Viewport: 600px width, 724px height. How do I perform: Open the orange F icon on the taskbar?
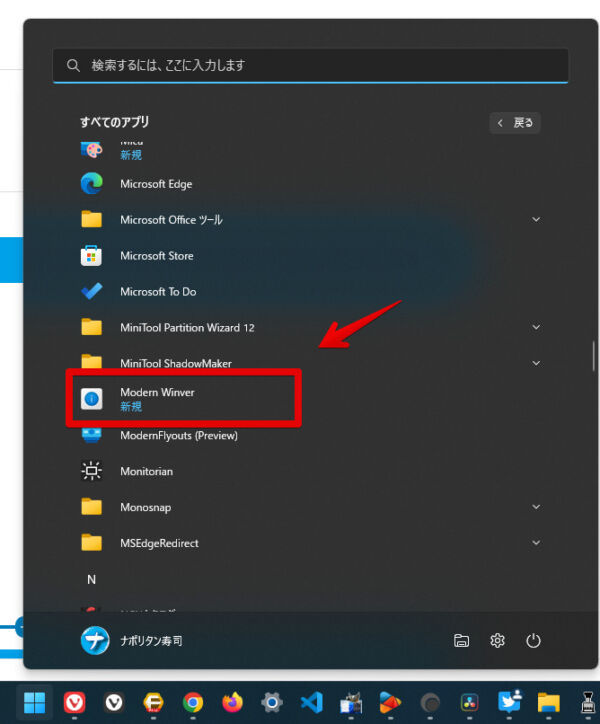coord(153,703)
